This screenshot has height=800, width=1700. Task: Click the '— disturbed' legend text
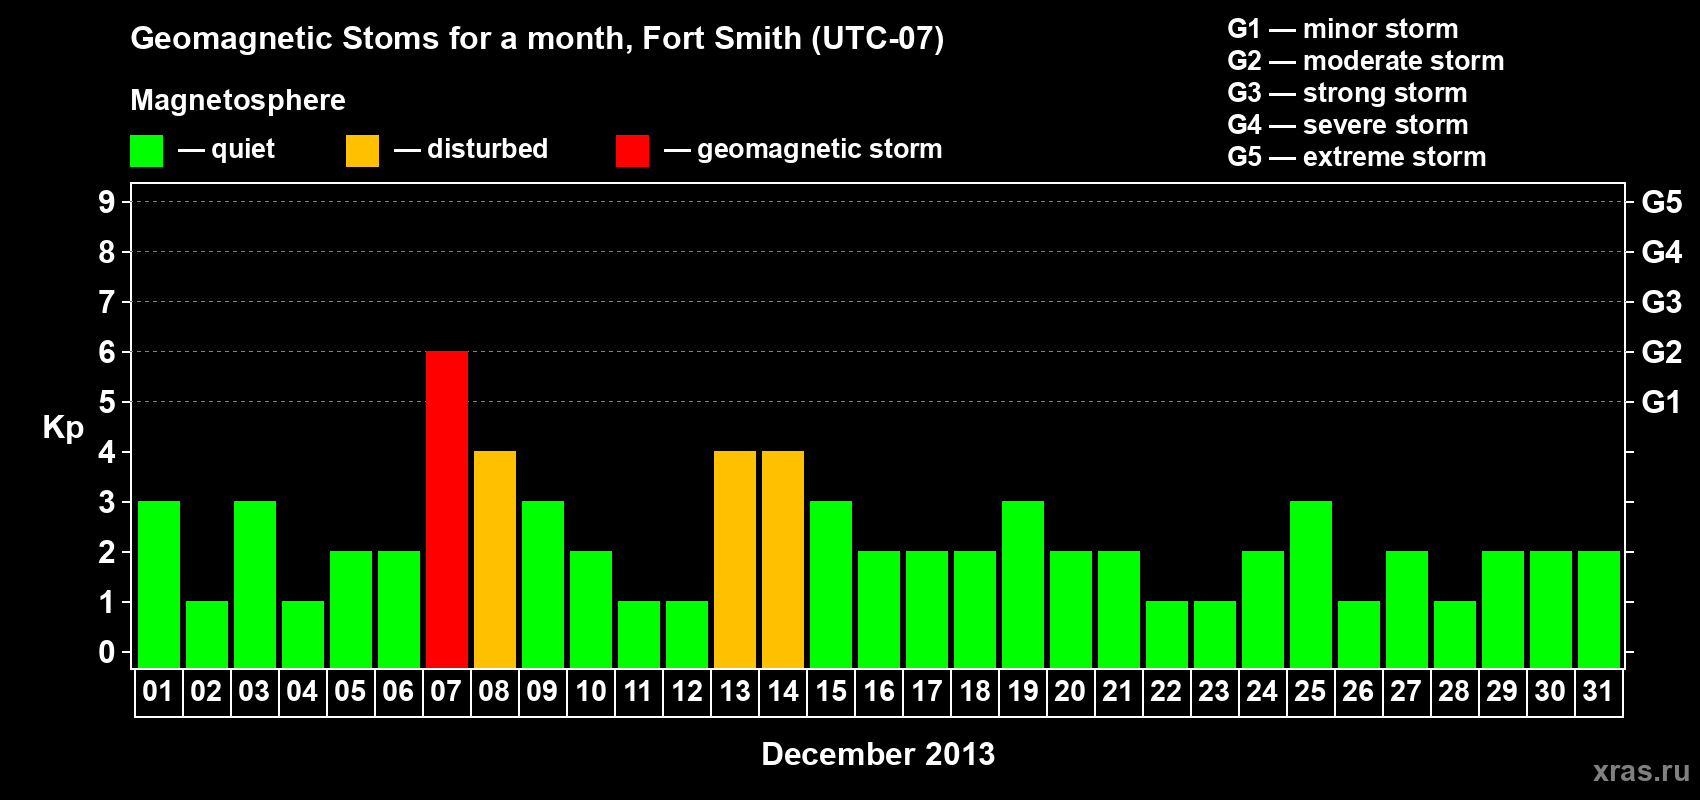(471, 149)
